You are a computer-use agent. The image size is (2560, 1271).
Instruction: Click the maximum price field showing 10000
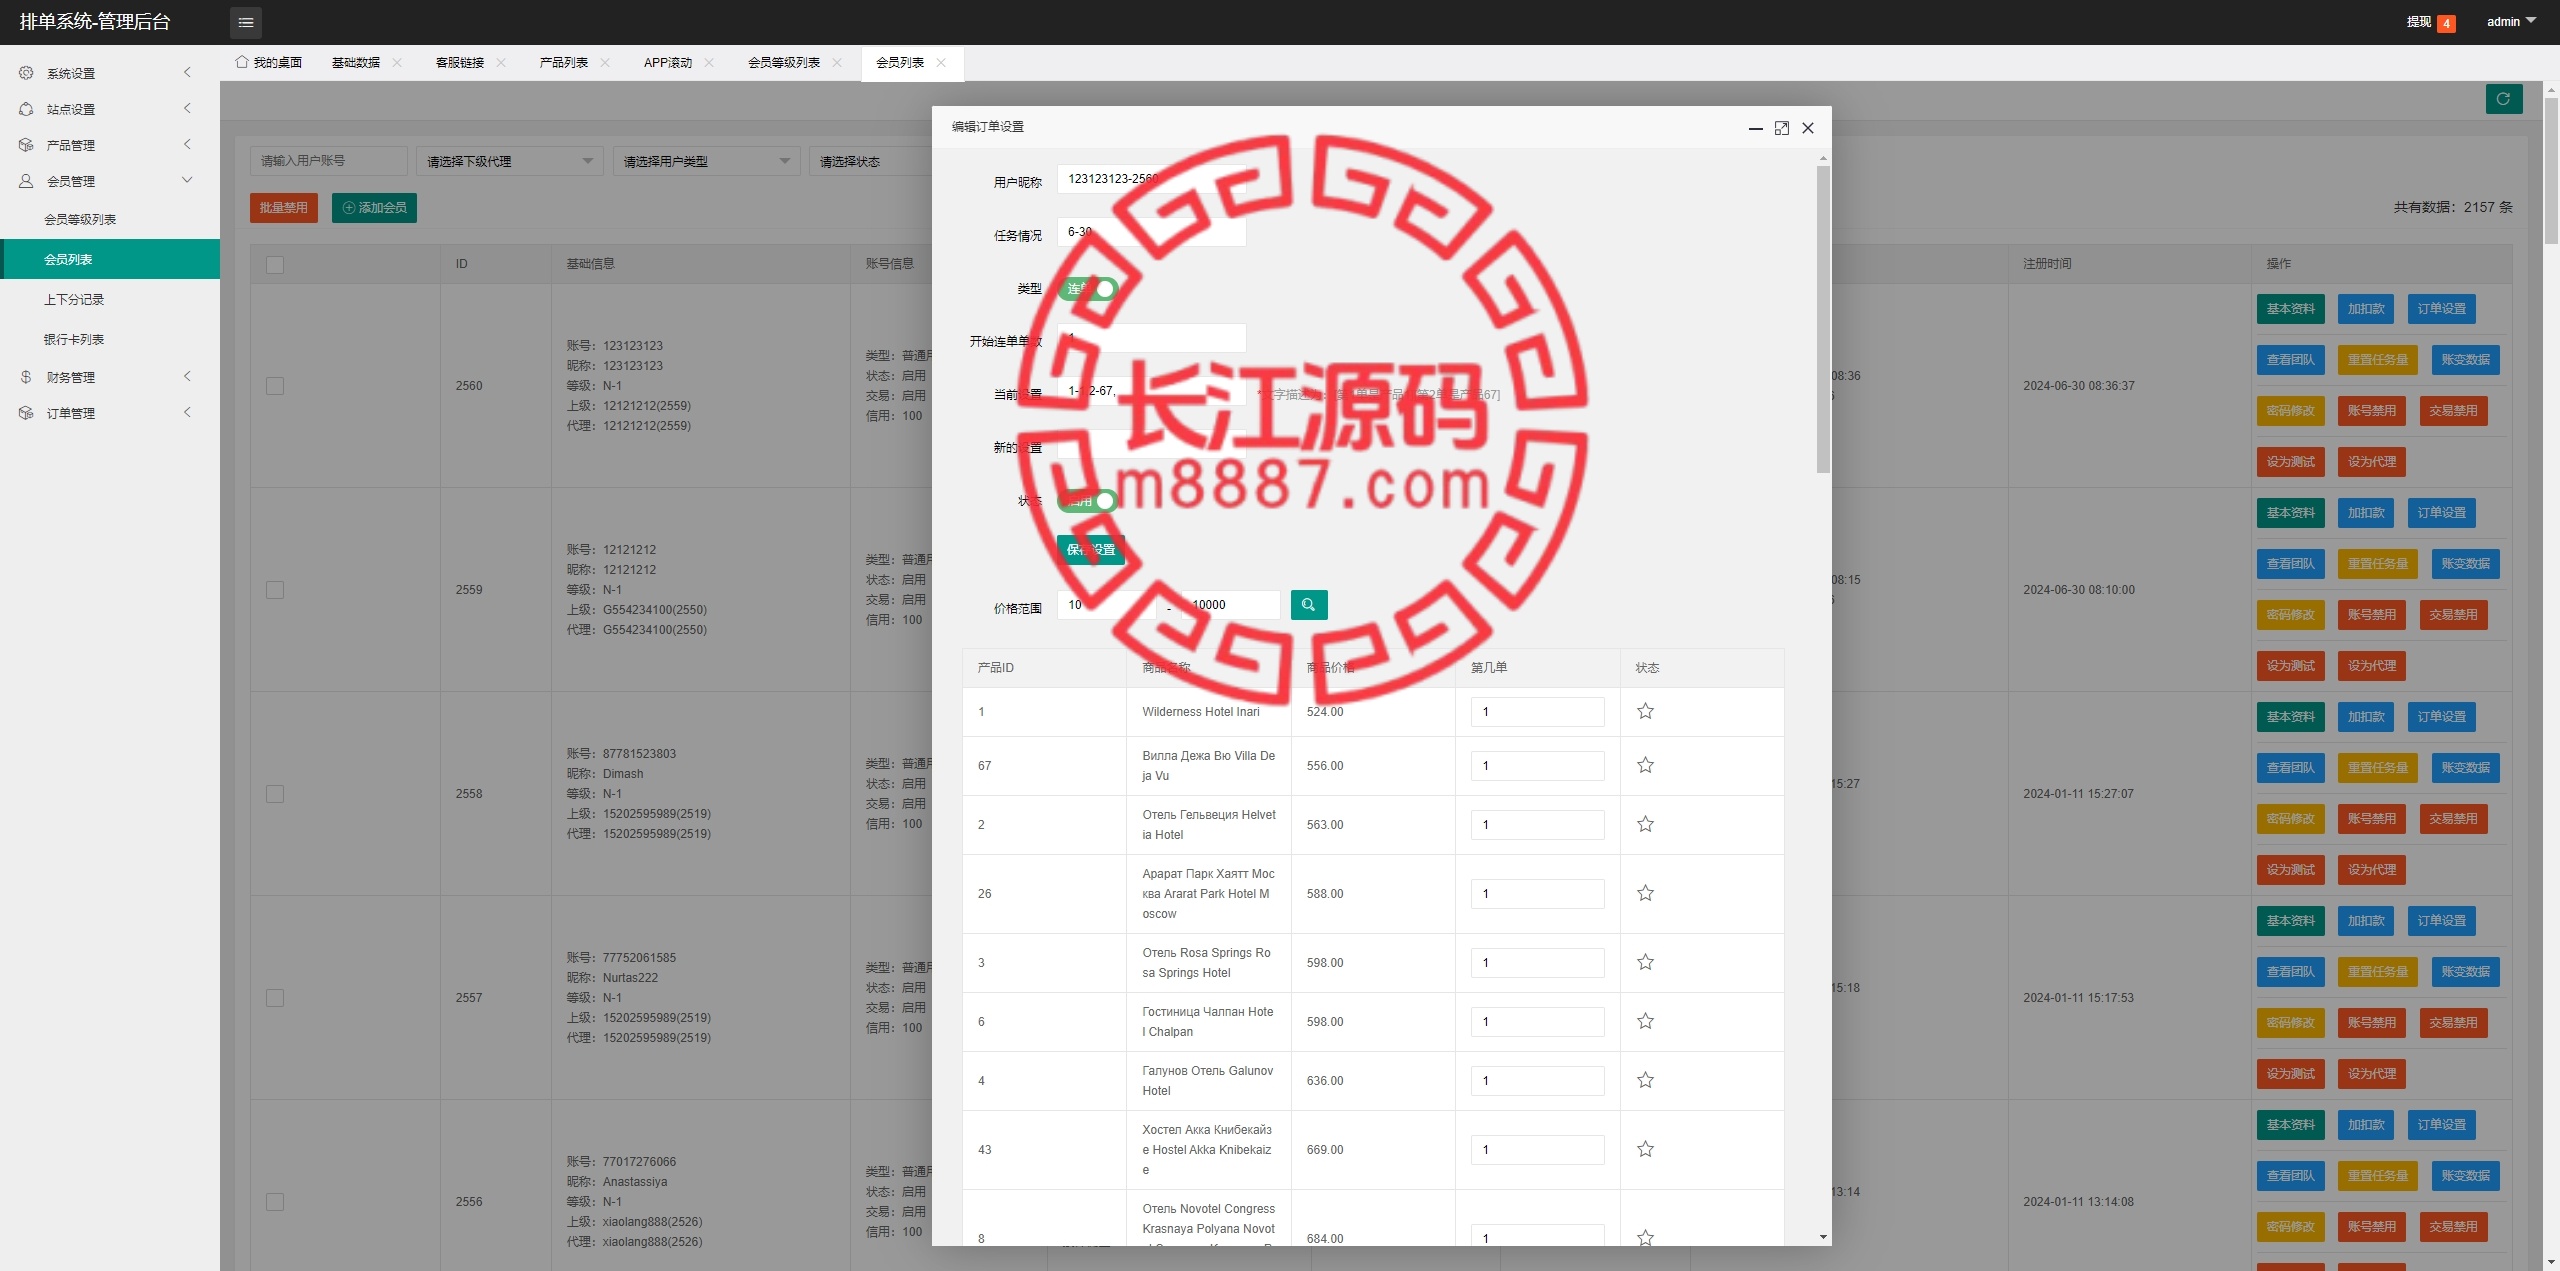1231,605
